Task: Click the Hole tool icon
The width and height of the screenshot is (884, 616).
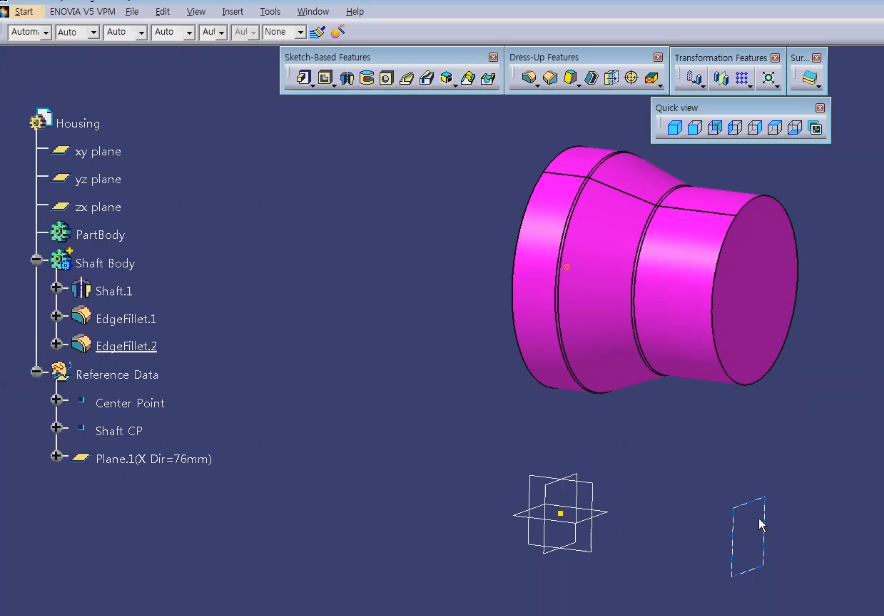Action: pyautogui.click(x=386, y=78)
